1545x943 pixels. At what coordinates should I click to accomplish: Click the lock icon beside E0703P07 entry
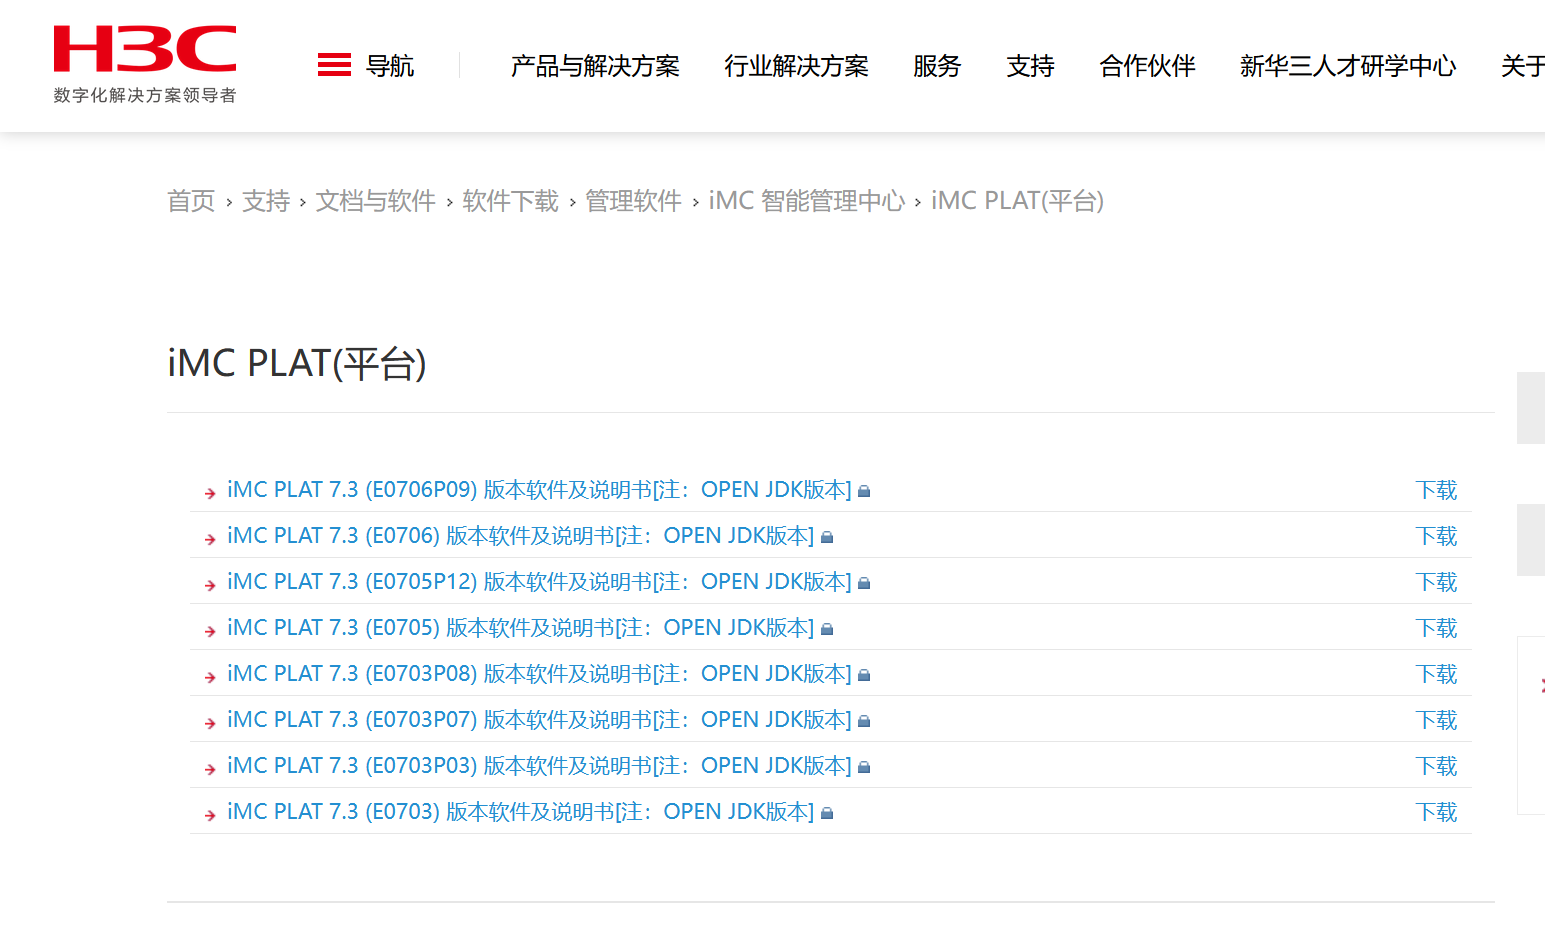(x=864, y=721)
